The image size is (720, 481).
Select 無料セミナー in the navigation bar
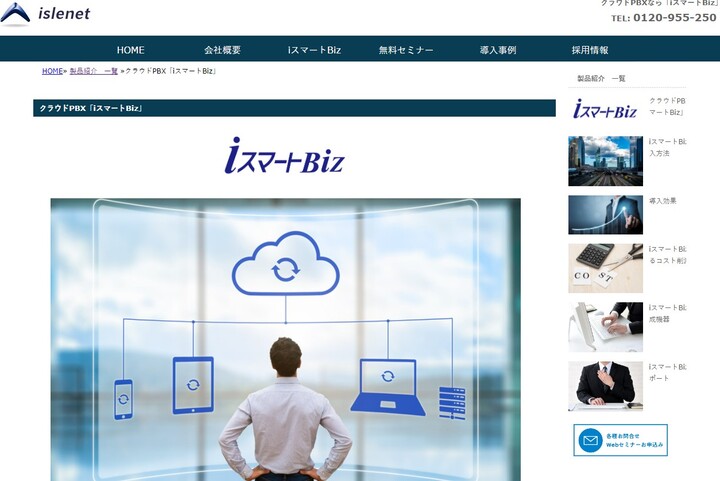point(406,50)
